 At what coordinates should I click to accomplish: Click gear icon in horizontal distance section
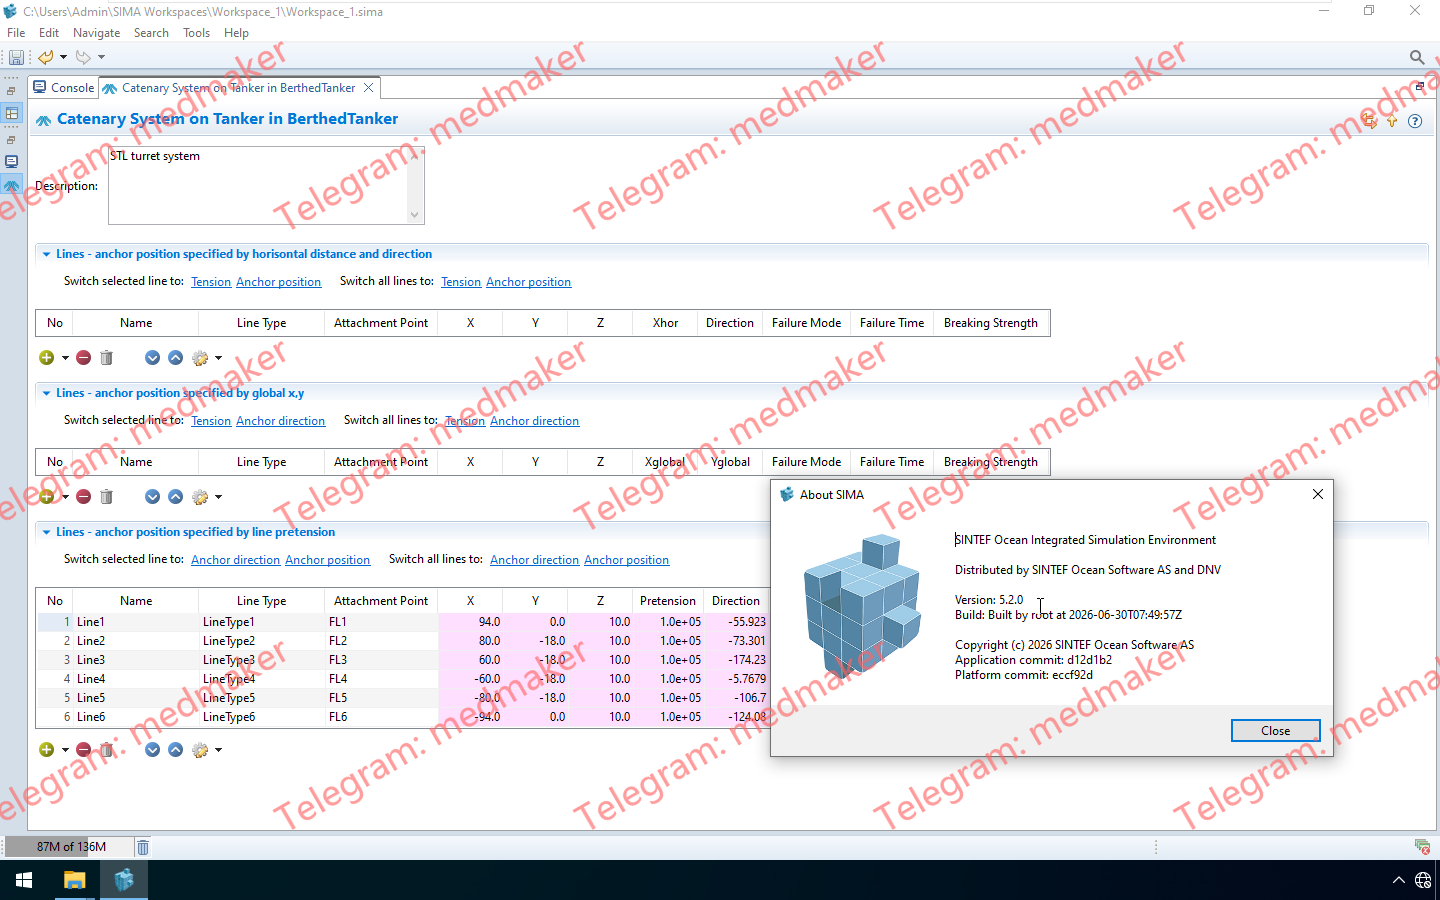click(x=200, y=358)
